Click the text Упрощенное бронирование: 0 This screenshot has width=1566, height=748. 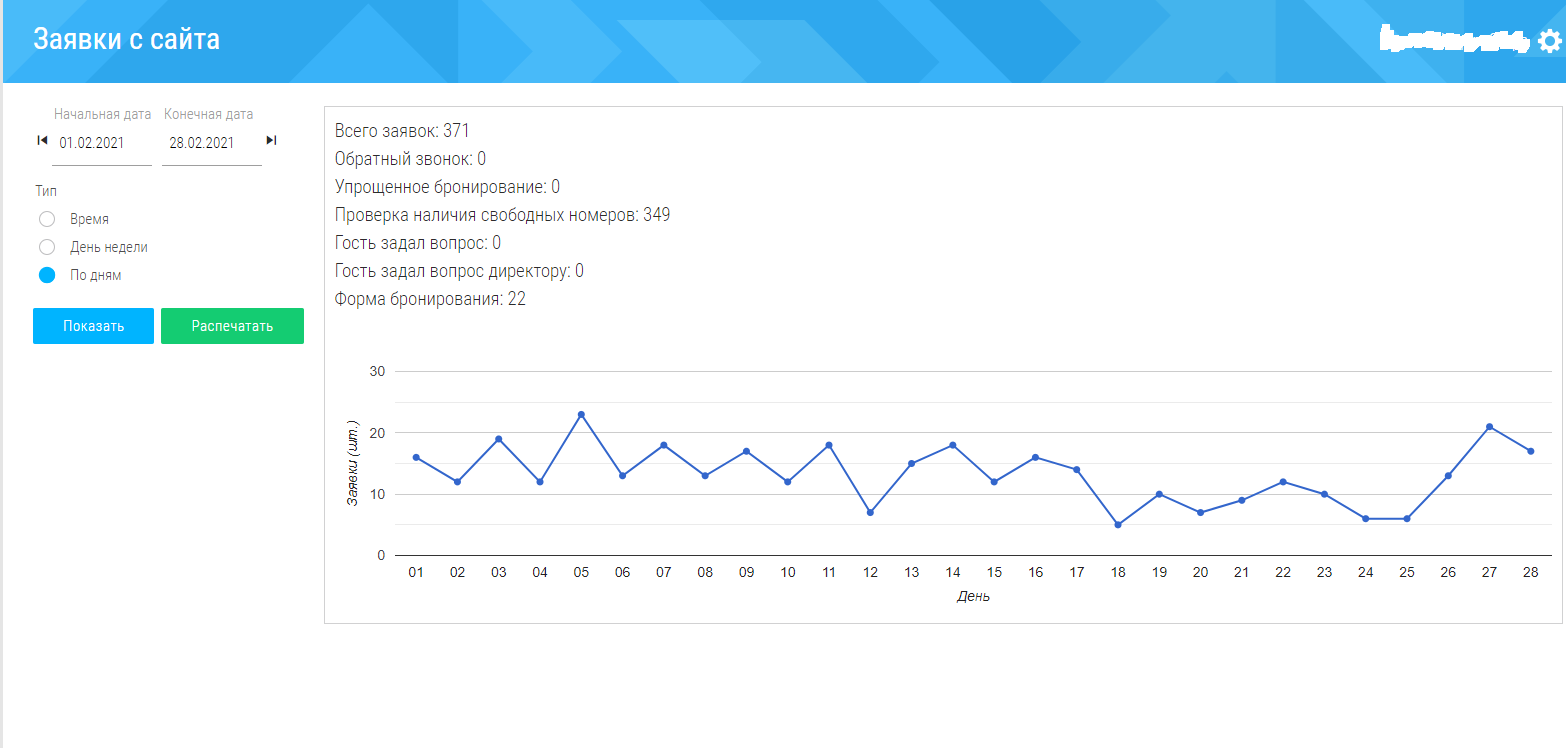click(447, 187)
